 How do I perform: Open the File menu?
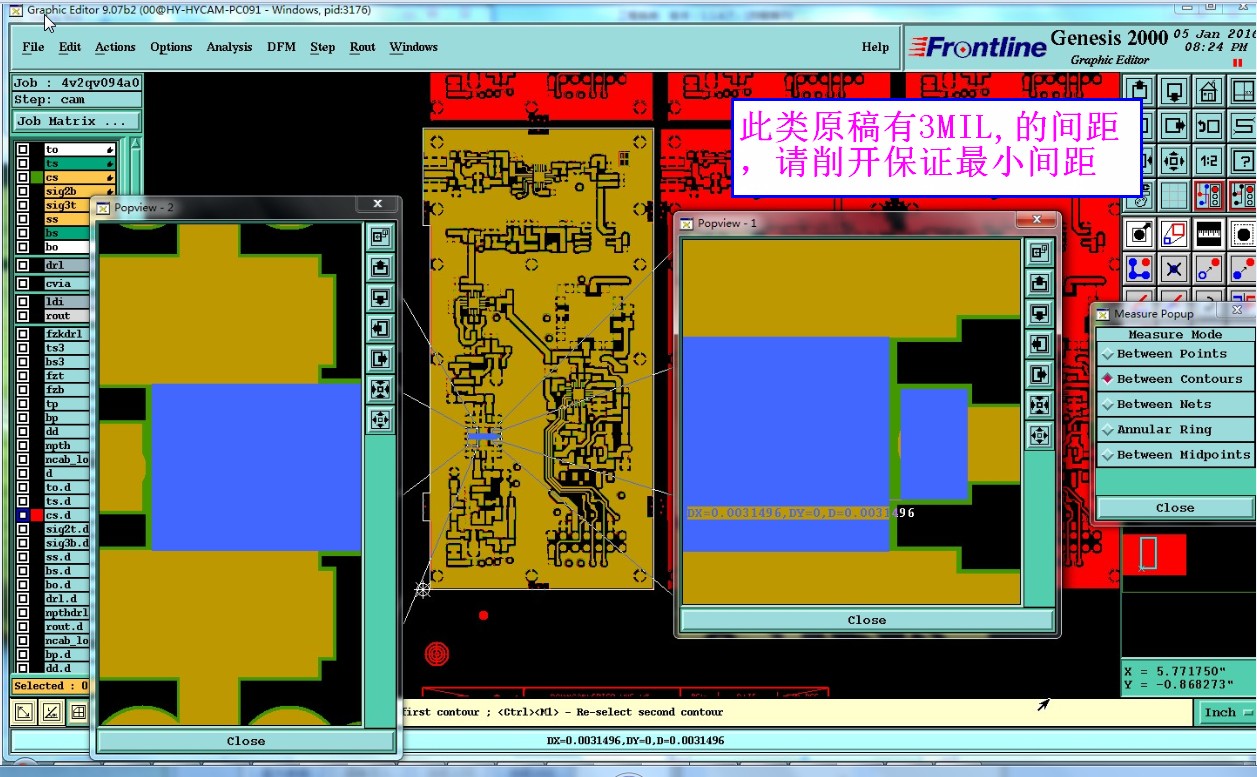33,47
